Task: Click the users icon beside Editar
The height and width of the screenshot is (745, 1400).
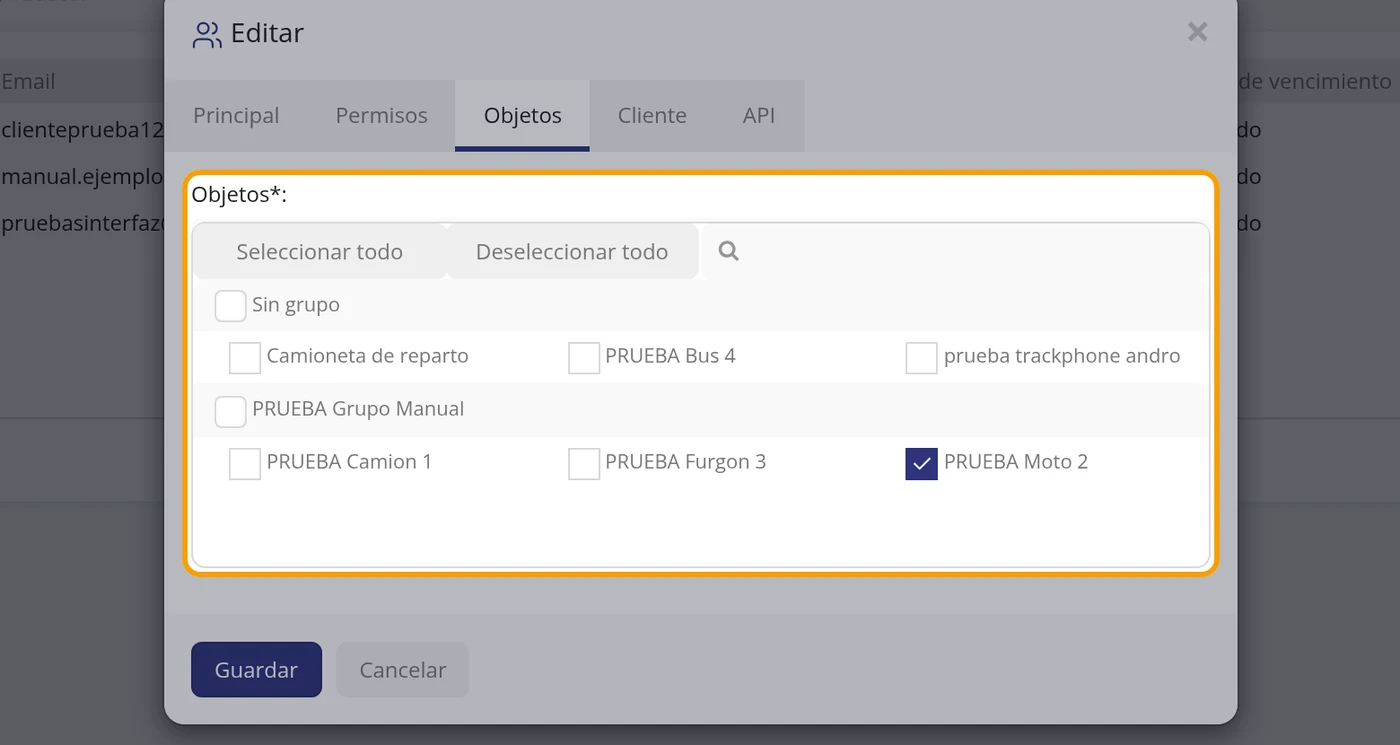Action: pyautogui.click(x=207, y=35)
